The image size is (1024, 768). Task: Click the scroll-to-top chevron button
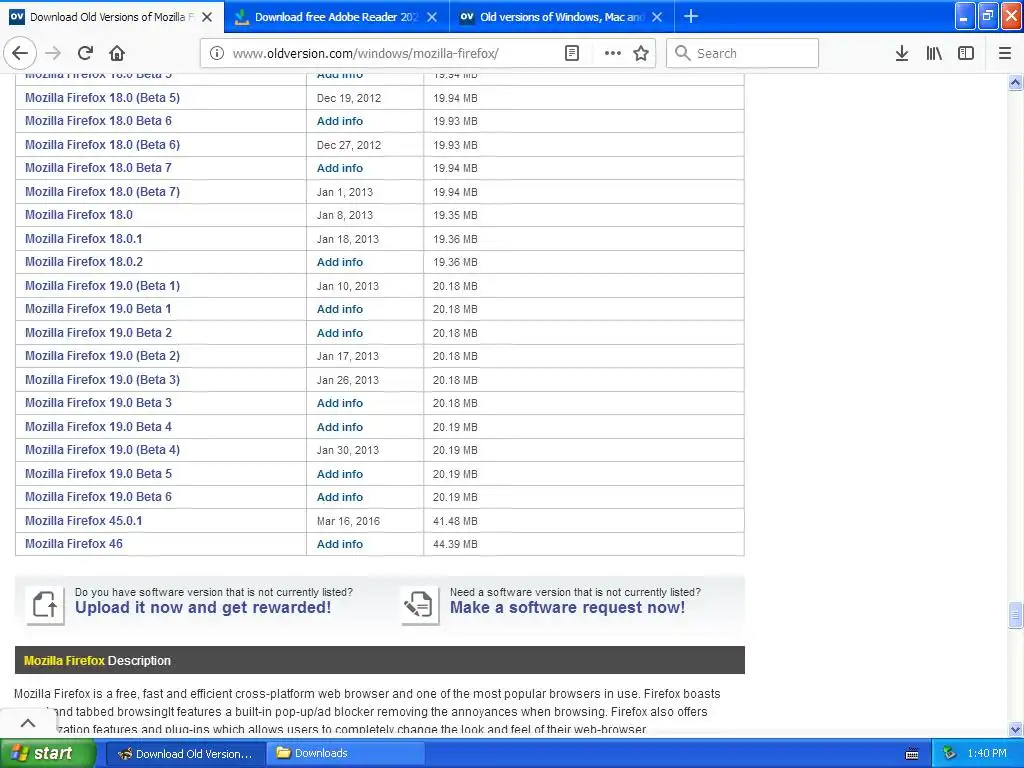[28, 722]
